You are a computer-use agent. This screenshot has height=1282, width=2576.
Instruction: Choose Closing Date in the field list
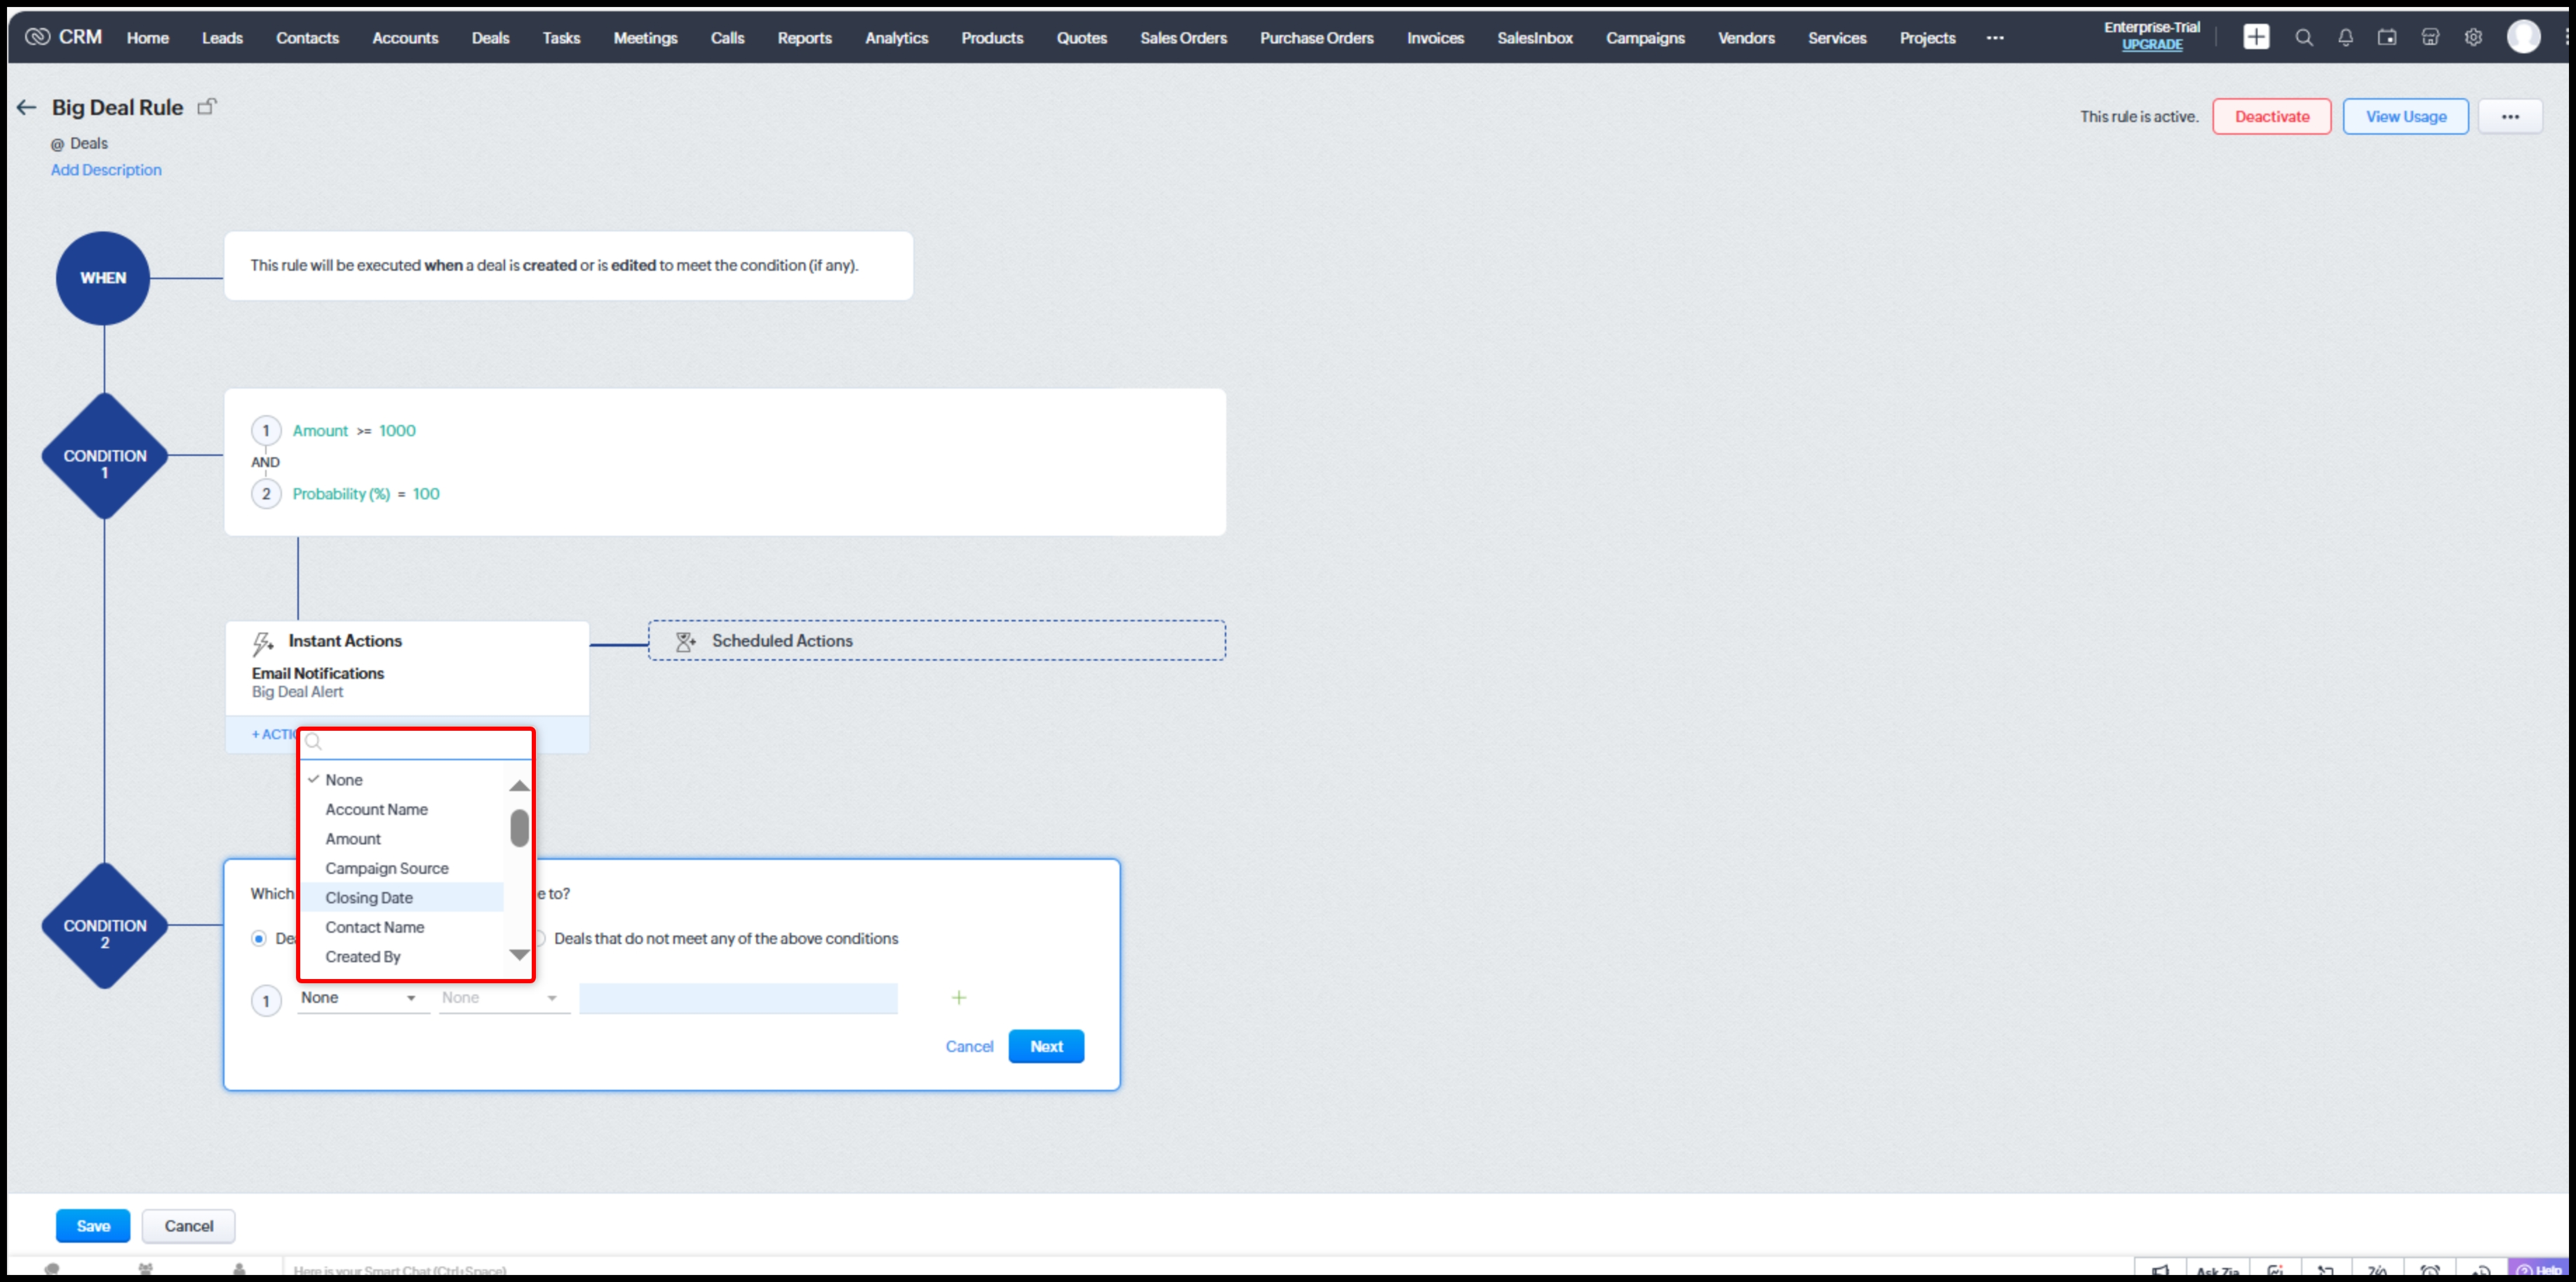402,898
